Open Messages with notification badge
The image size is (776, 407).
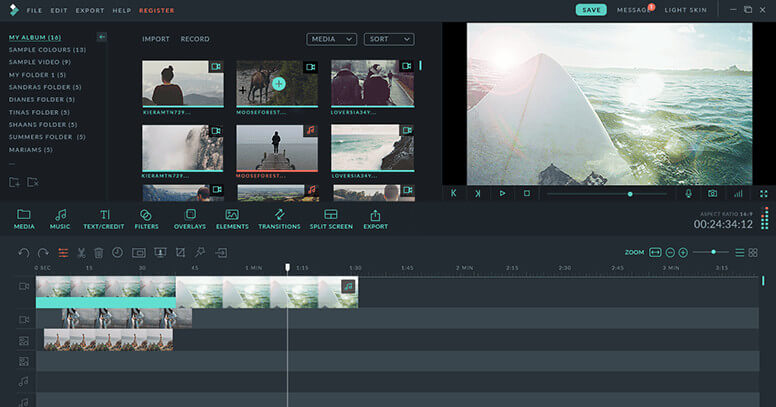634,10
